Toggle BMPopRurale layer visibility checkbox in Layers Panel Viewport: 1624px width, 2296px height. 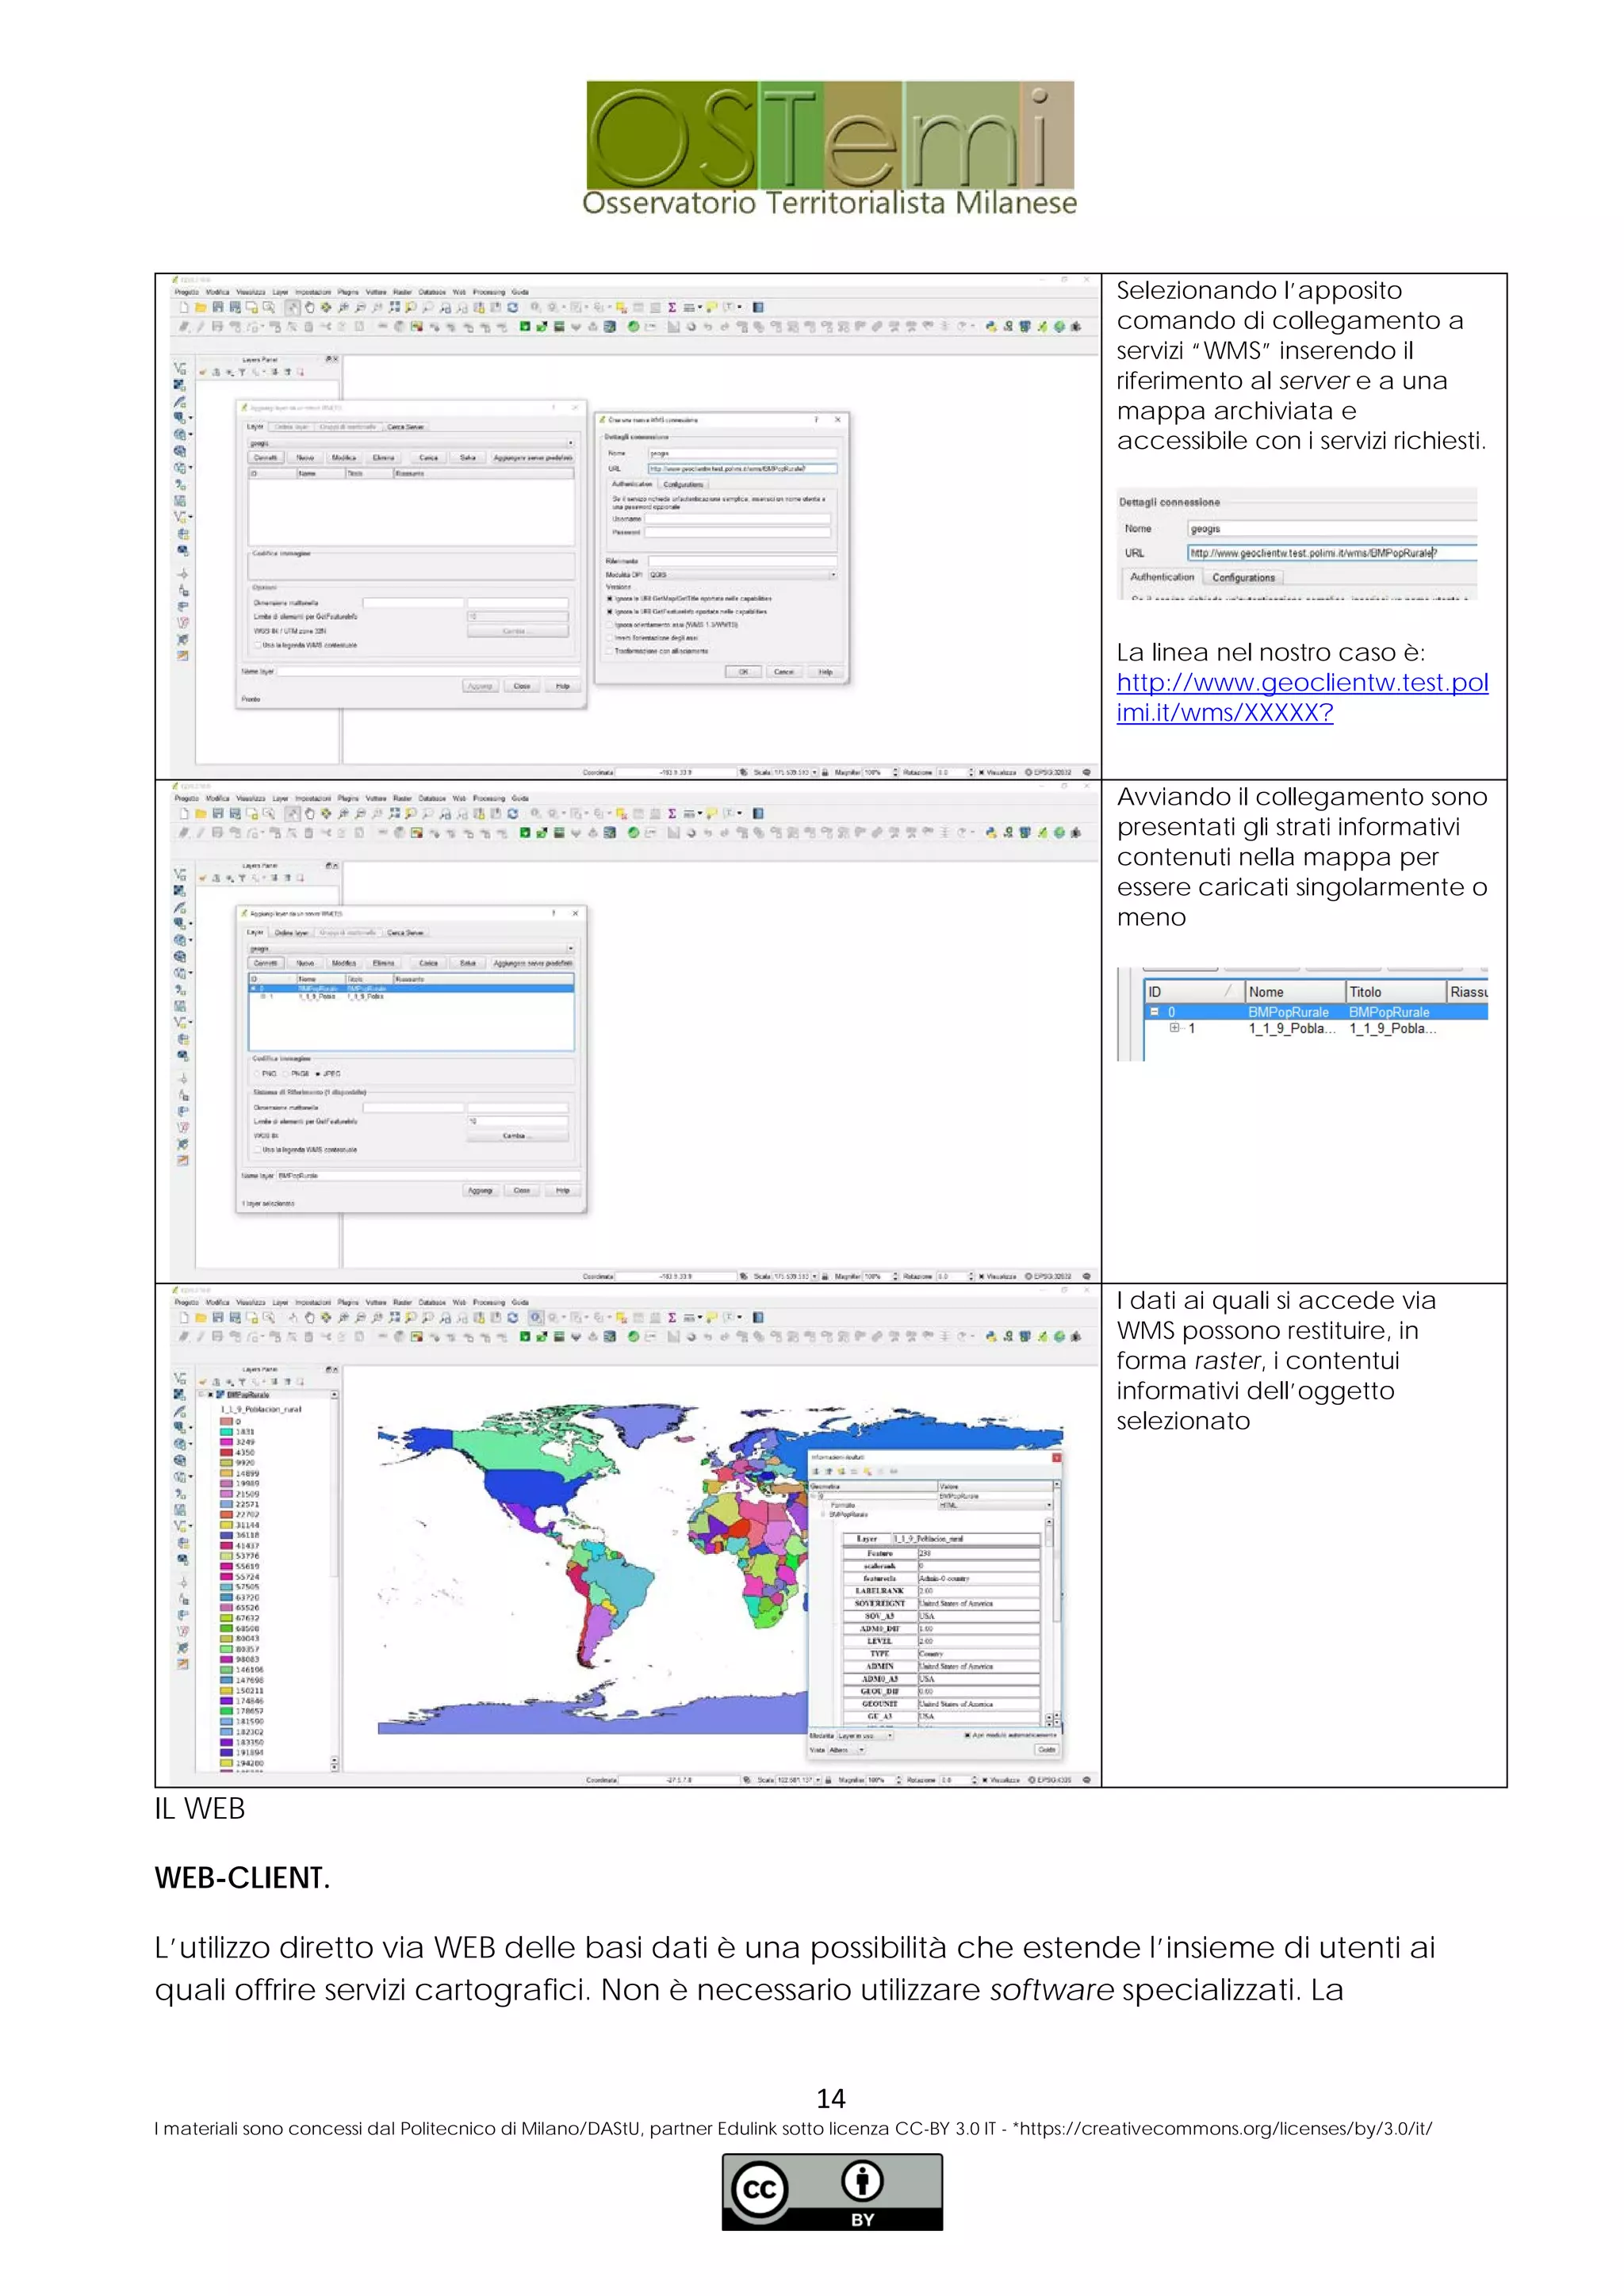211,1394
